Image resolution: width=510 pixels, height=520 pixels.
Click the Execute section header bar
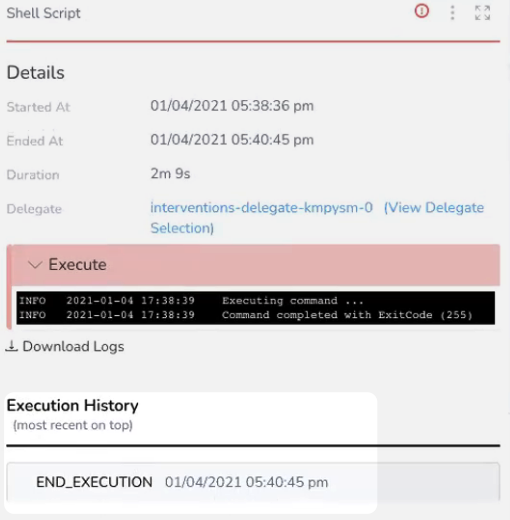256,265
